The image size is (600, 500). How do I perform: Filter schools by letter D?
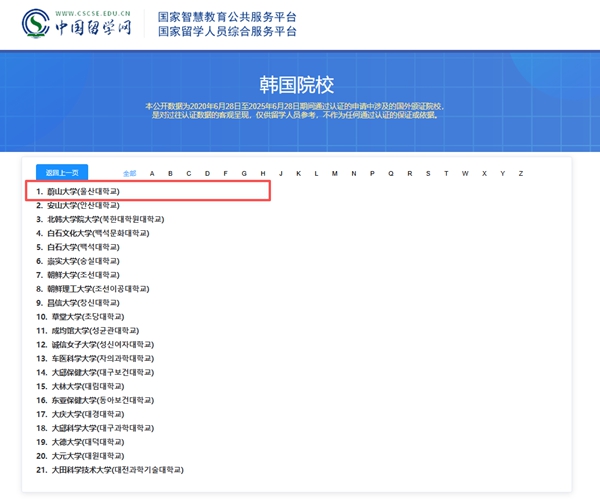pyautogui.click(x=208, y=173)
